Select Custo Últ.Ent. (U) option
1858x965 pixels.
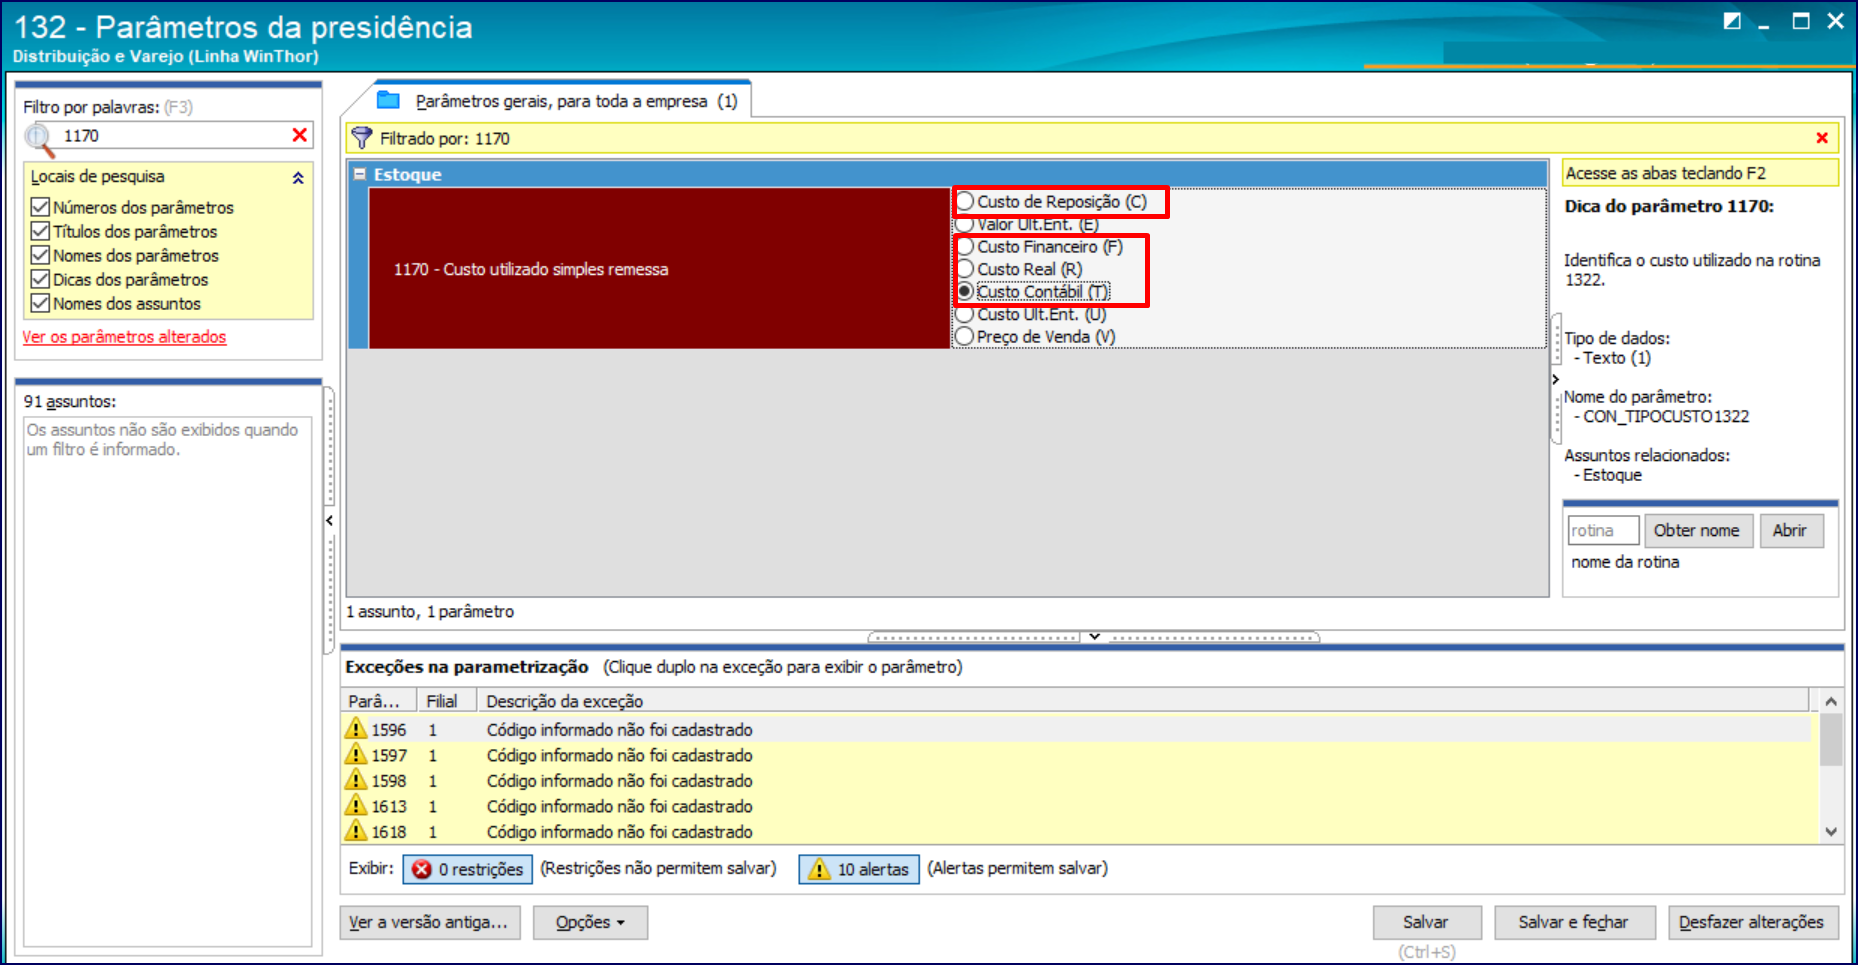pos(965,314)
